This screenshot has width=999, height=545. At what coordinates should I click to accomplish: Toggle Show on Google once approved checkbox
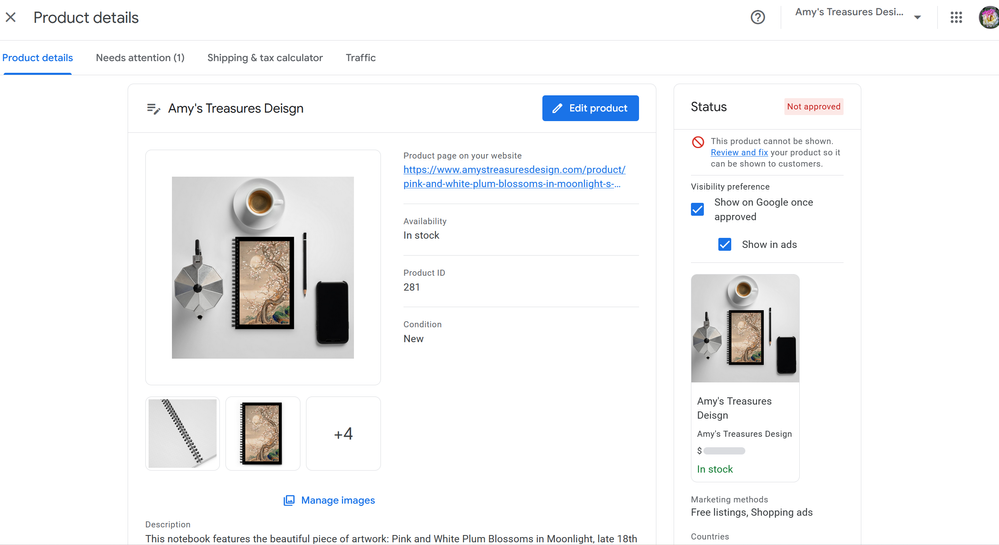tap(698, 209)
